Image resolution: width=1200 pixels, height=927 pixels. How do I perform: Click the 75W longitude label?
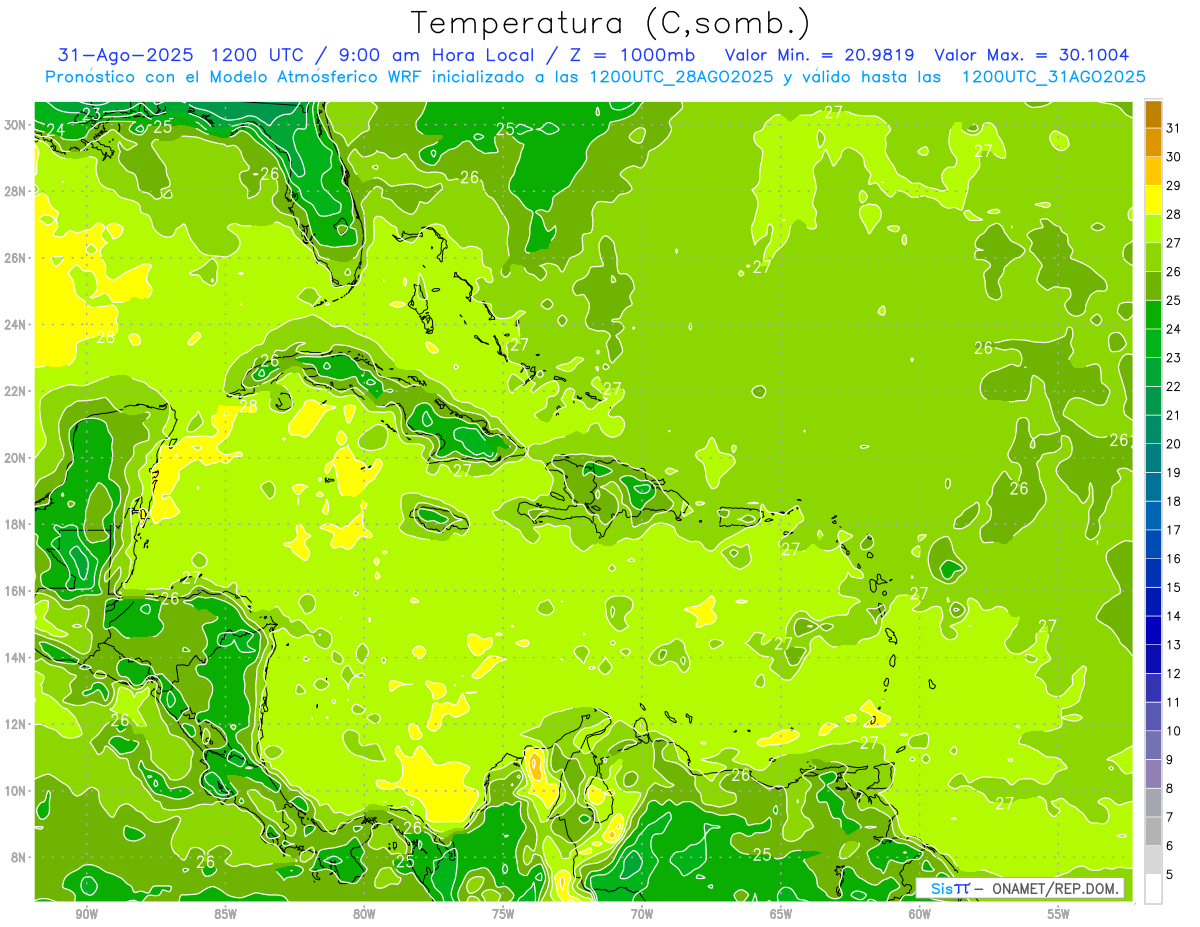pyautogui.click(x=503, y=915)
